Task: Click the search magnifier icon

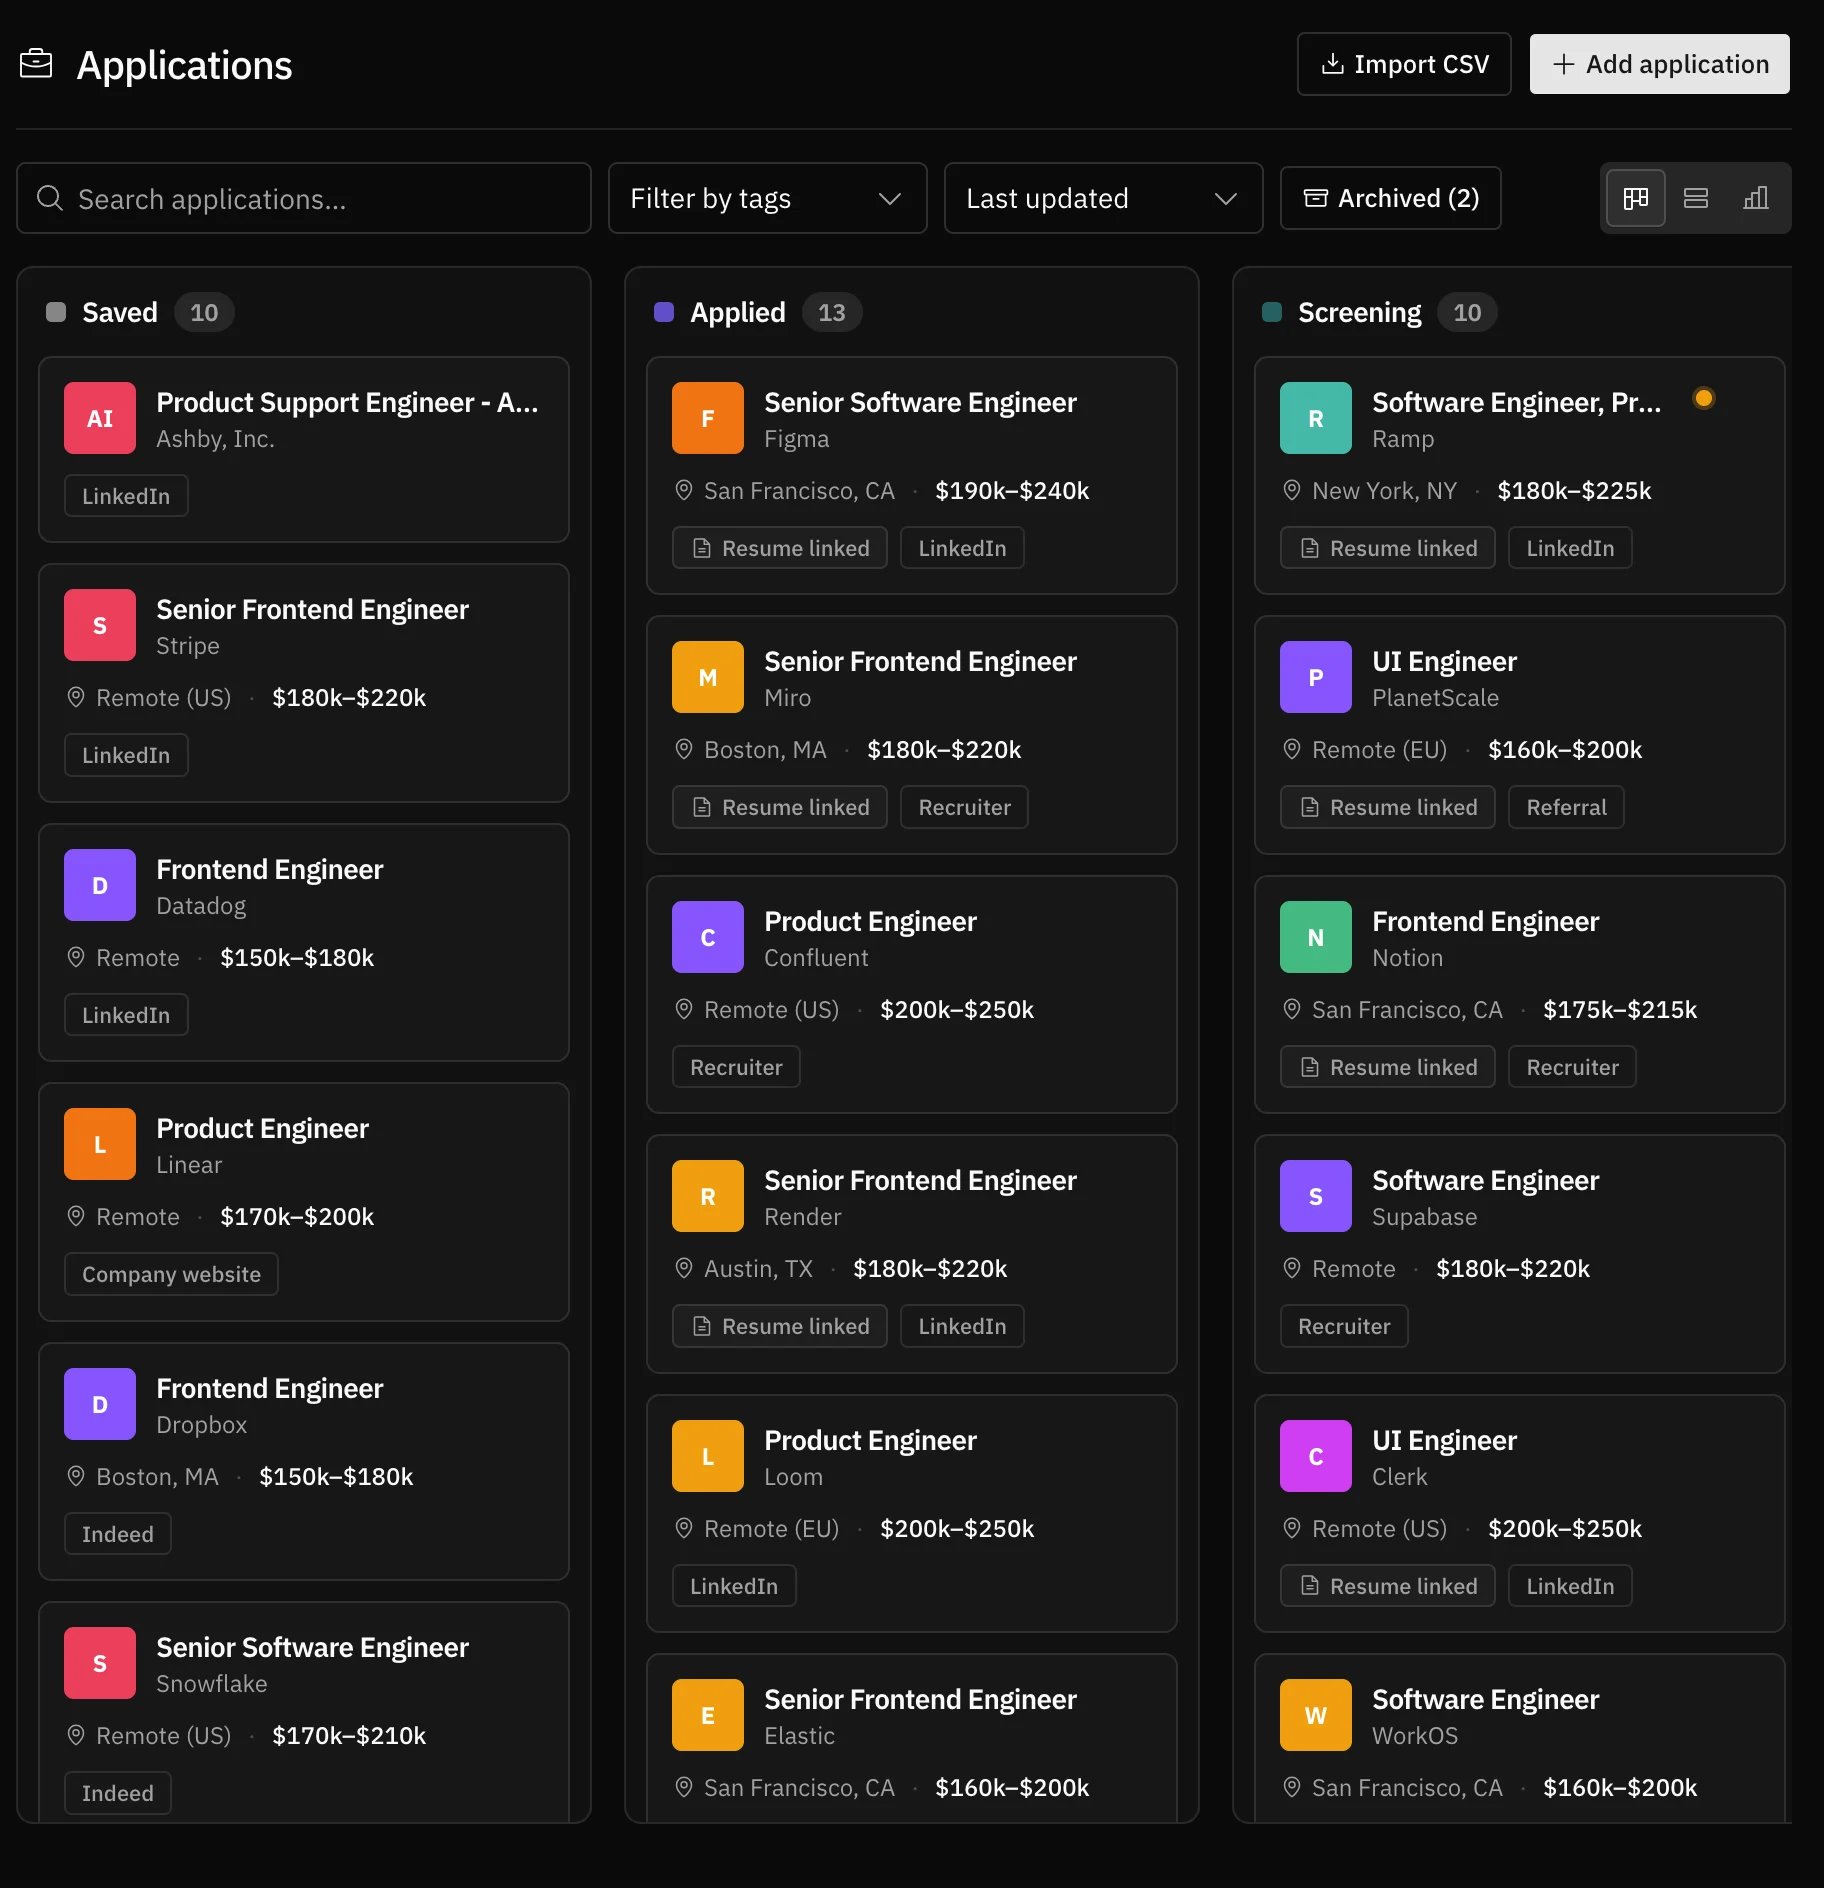Action: click(50, 198)
